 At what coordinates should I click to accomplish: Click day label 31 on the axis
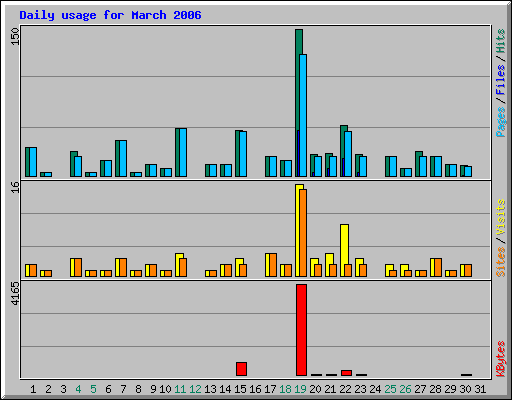pyautogui.click(x=480, y=389)
